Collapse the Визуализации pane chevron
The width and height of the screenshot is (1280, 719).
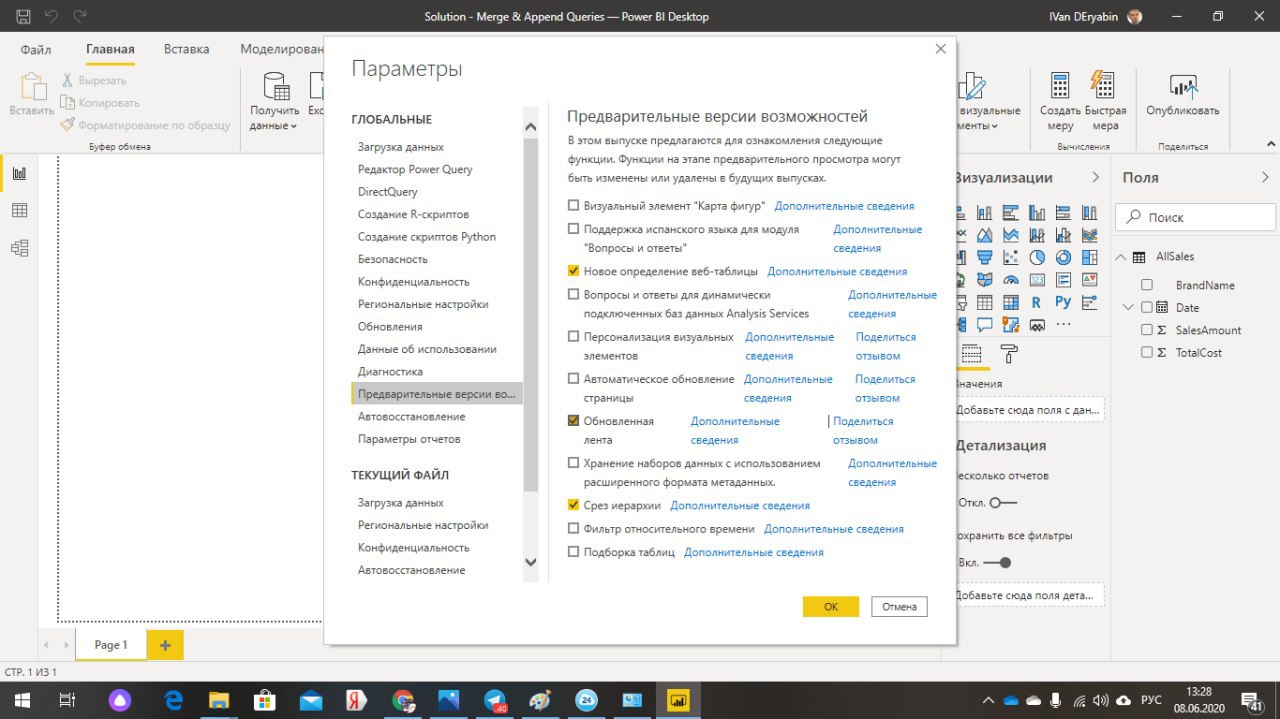click(1095, 177)
